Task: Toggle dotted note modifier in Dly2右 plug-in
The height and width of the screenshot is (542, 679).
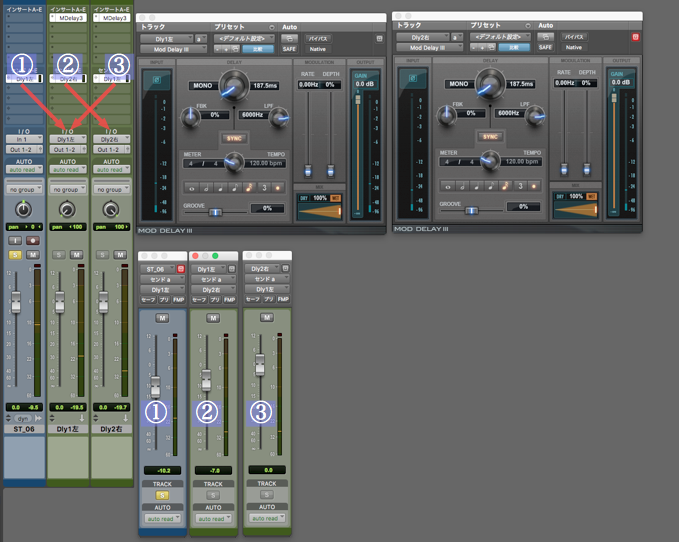Action: coord(534,186)
